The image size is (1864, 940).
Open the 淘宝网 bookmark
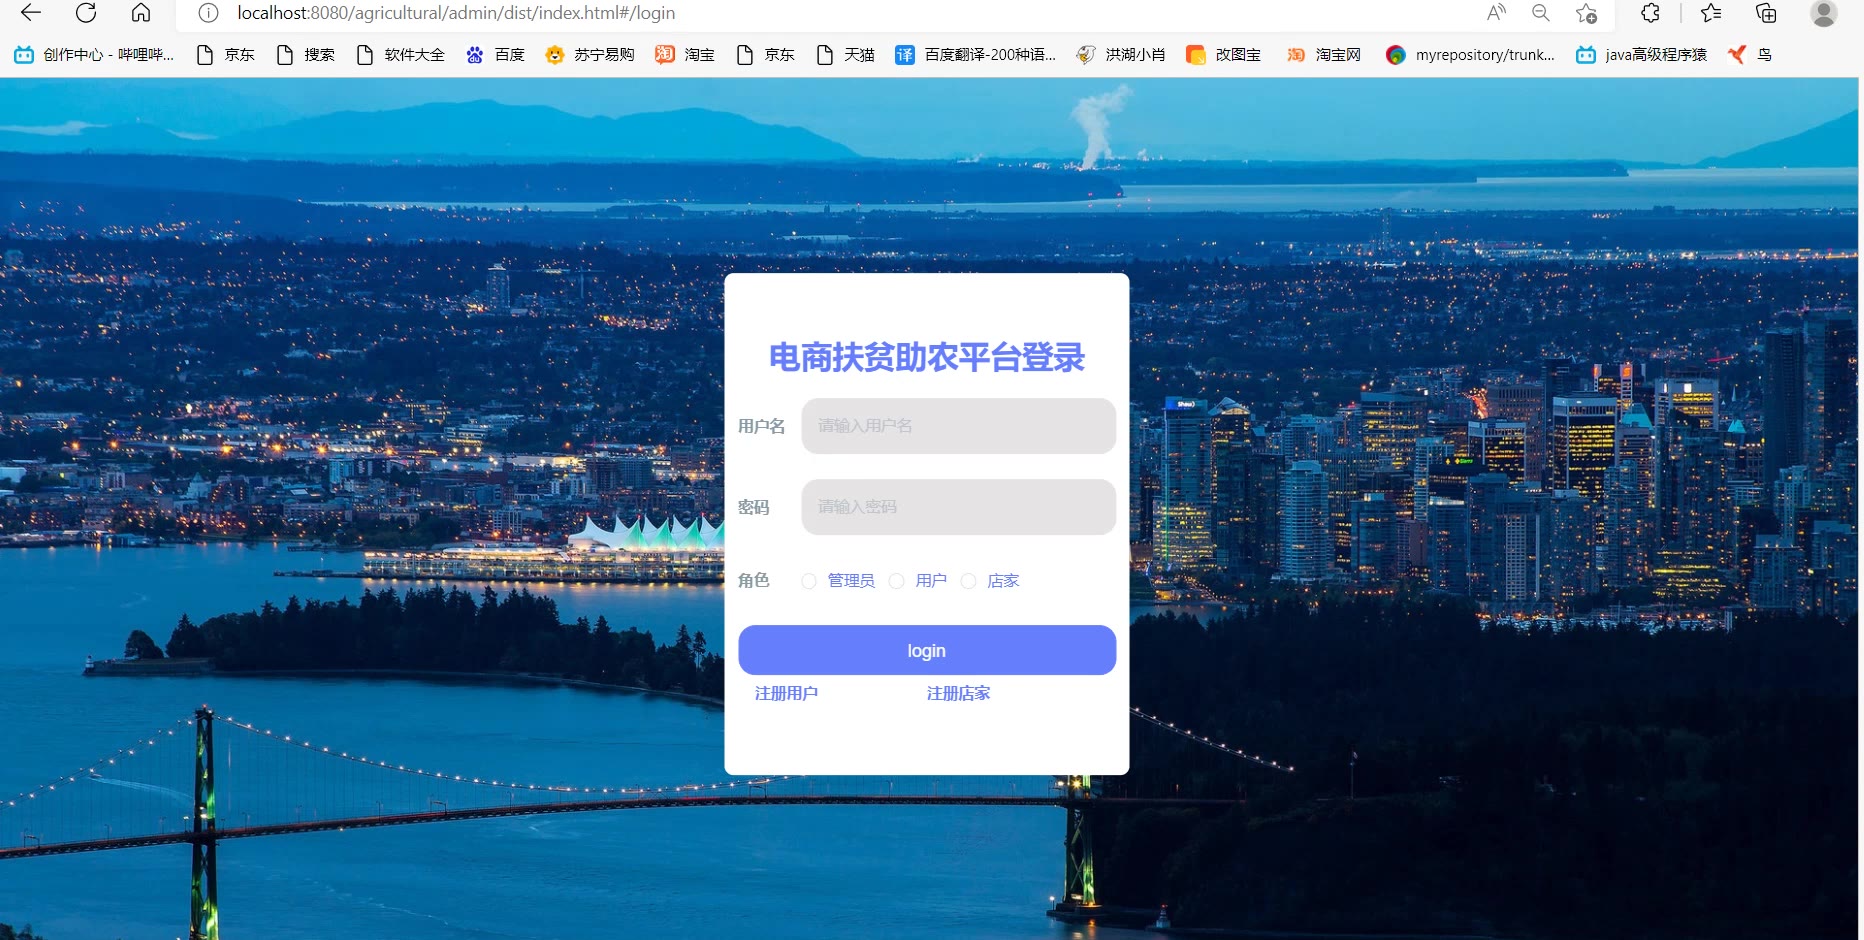pos(1323,55)
